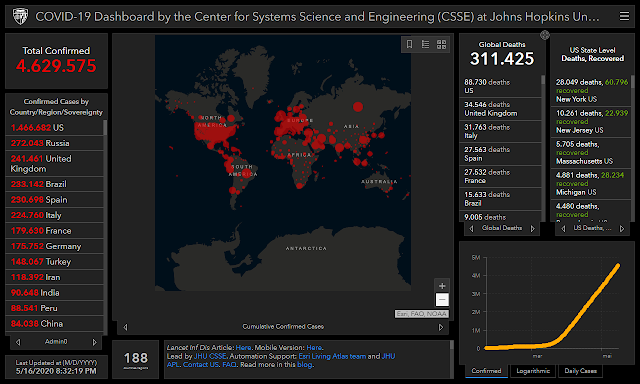This screenshot has height=384, width=640.
Task: Click the Global Deaths list scrollbar
Action: coord(543,80)
